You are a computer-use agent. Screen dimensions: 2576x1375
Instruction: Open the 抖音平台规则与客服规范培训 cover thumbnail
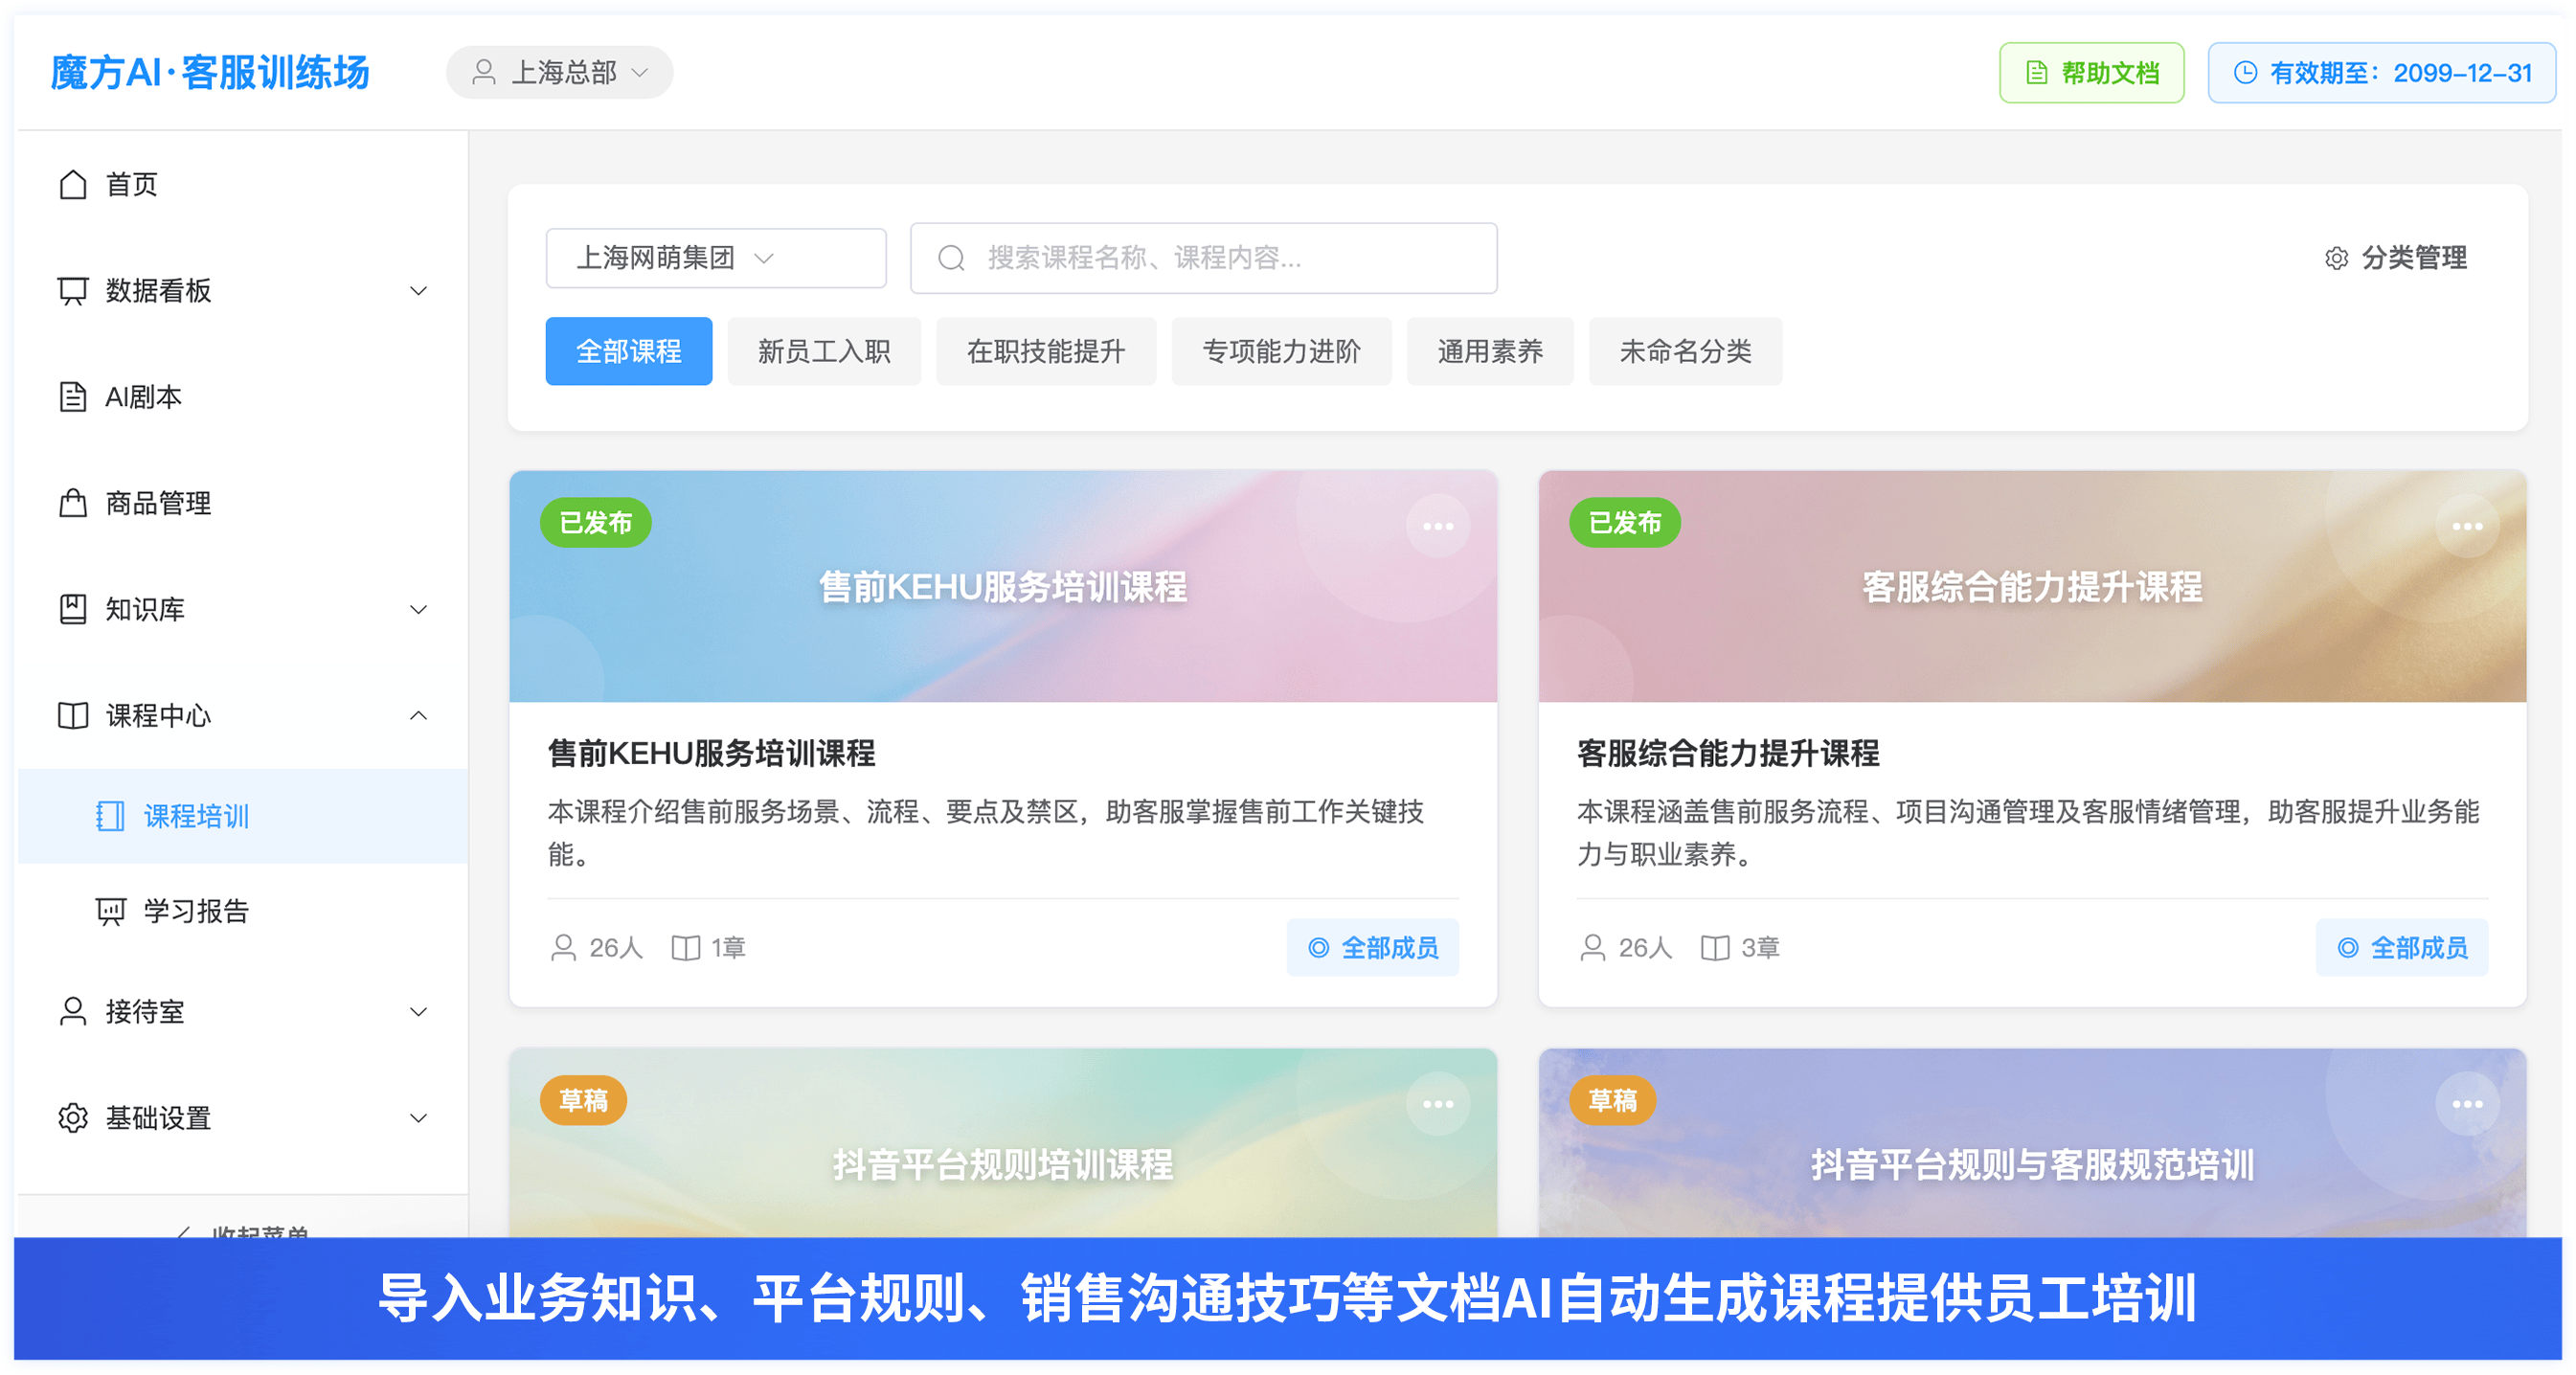pos(2032,1143)
